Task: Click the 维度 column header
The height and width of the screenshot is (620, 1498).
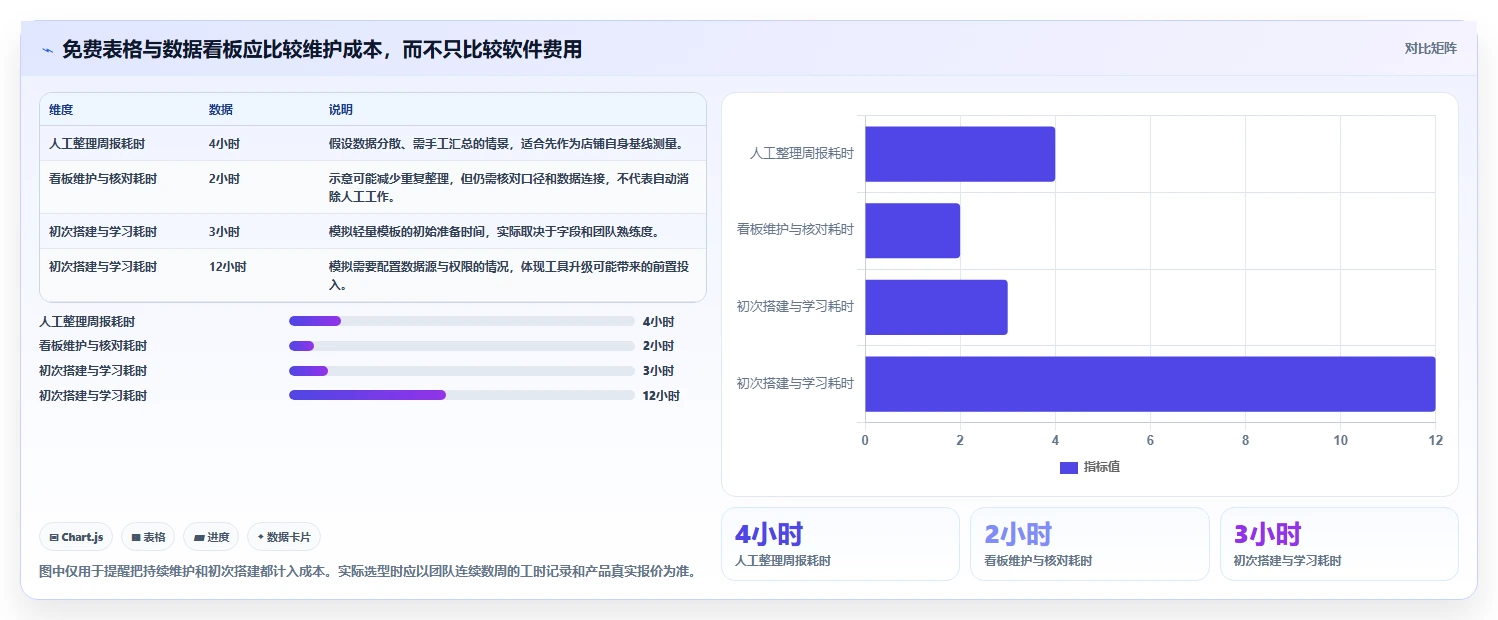Action: (x=61, y=110)
